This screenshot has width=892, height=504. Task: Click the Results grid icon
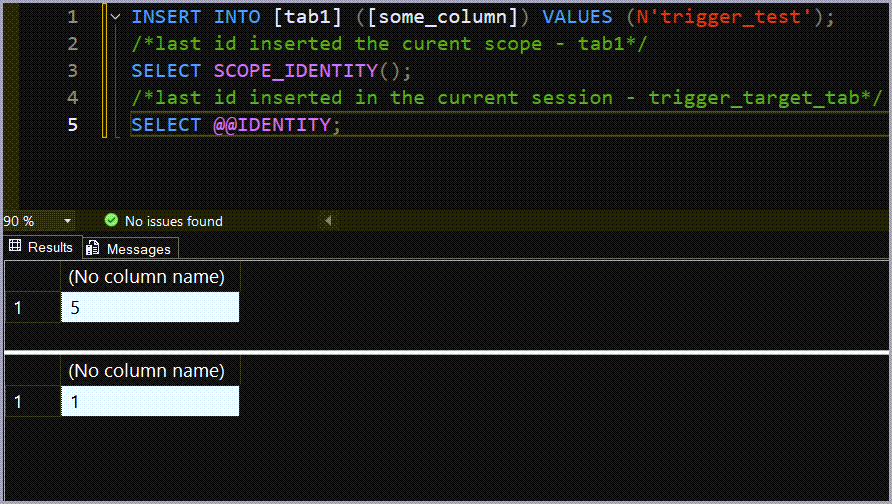15,246
